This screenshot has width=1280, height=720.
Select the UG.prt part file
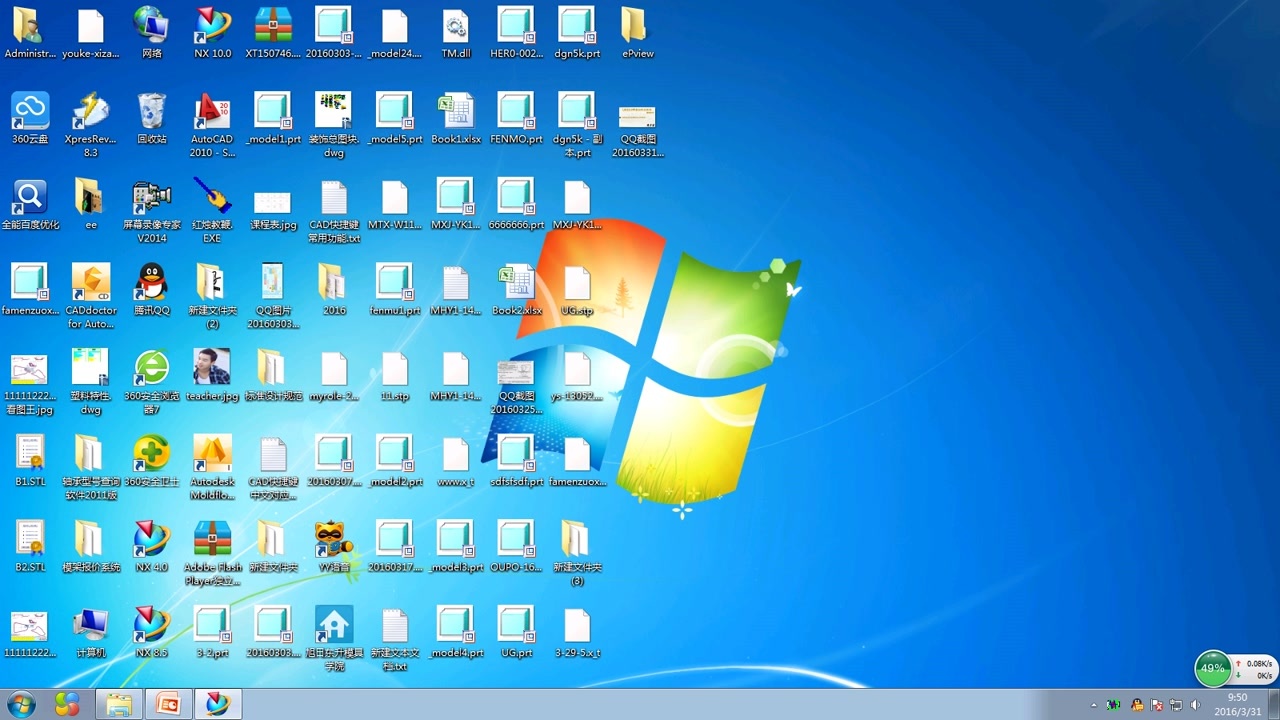click(517, 632)
